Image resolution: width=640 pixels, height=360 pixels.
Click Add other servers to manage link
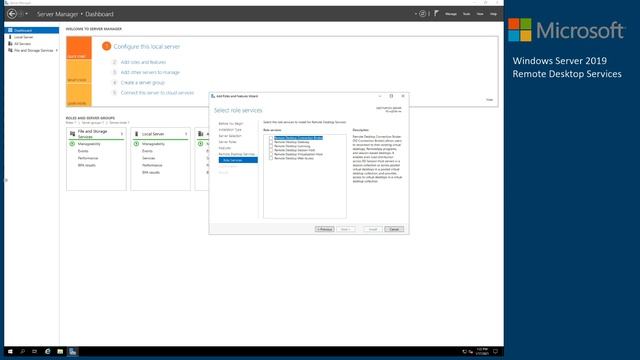(x=150, y=72)
